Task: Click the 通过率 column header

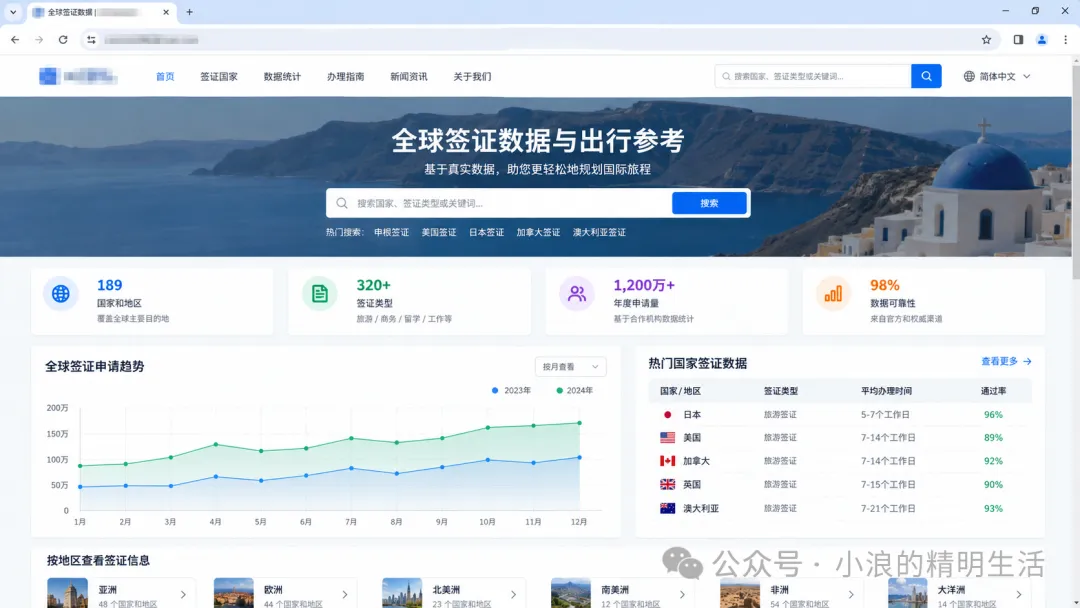Action: pyautogui.click(x=993, y=391)
